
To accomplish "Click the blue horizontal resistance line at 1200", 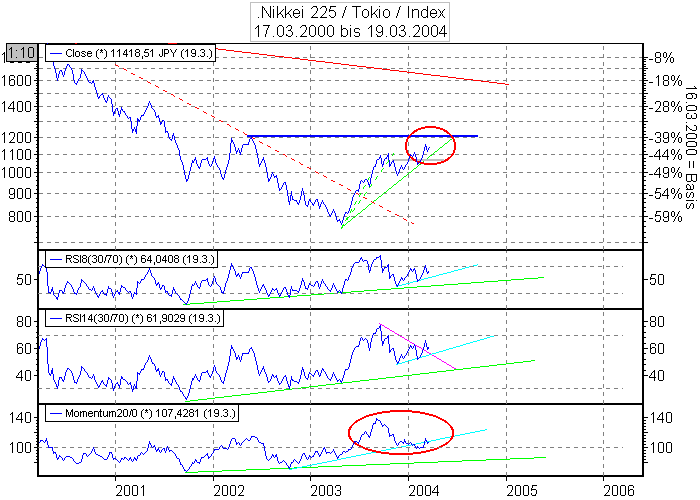I will (x=362, y=136).
